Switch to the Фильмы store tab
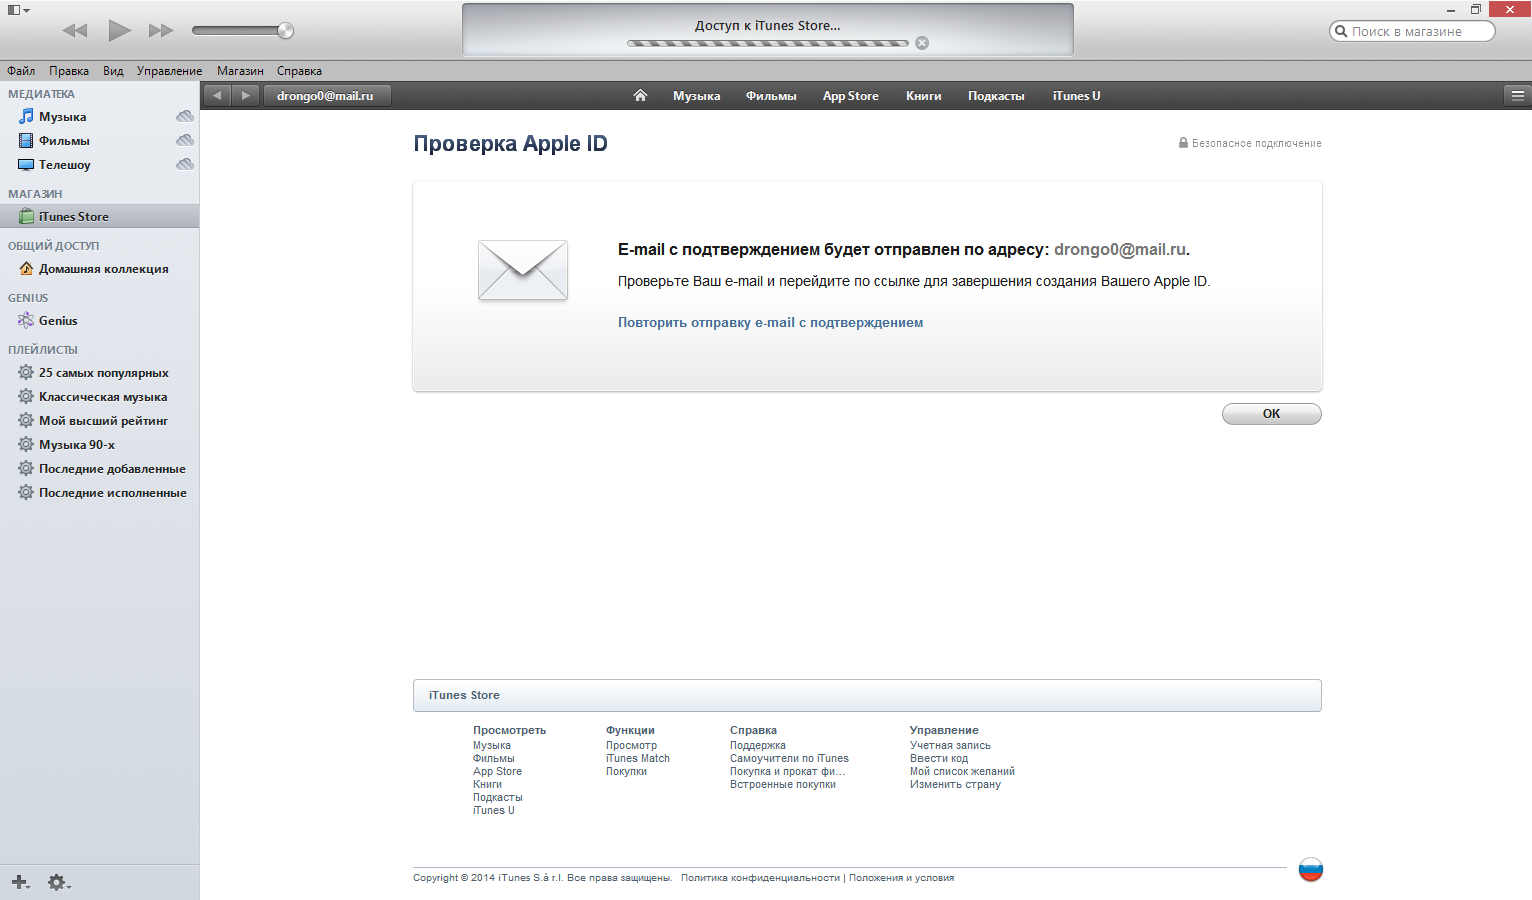This screenshot has width=1532, height=900. coord(771,96)
